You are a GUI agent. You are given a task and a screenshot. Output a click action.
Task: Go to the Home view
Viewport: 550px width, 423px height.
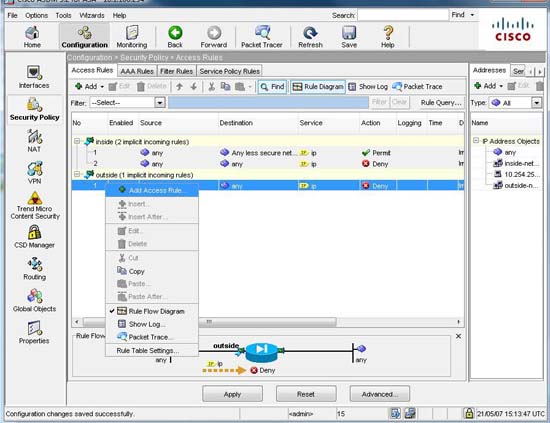coord(32,37)
